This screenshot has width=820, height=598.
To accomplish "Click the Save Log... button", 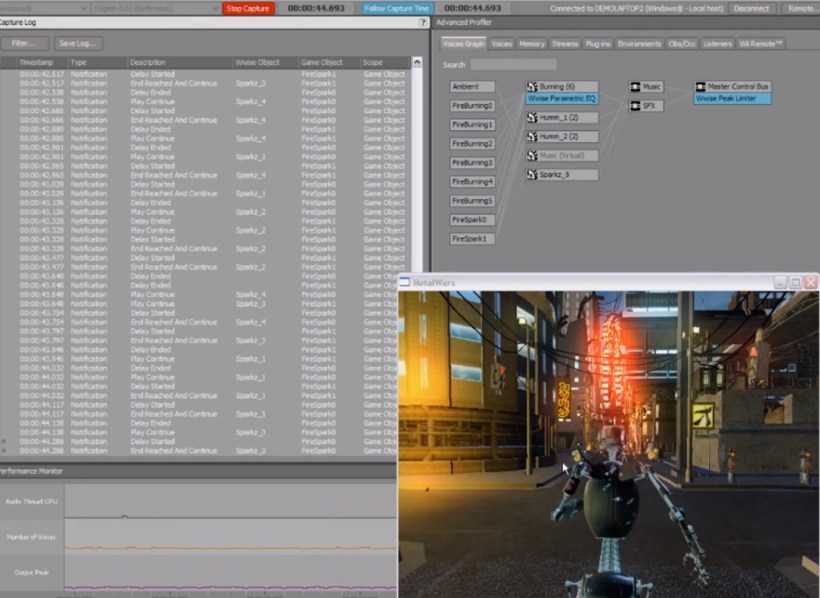I will [x=77, y=43].
